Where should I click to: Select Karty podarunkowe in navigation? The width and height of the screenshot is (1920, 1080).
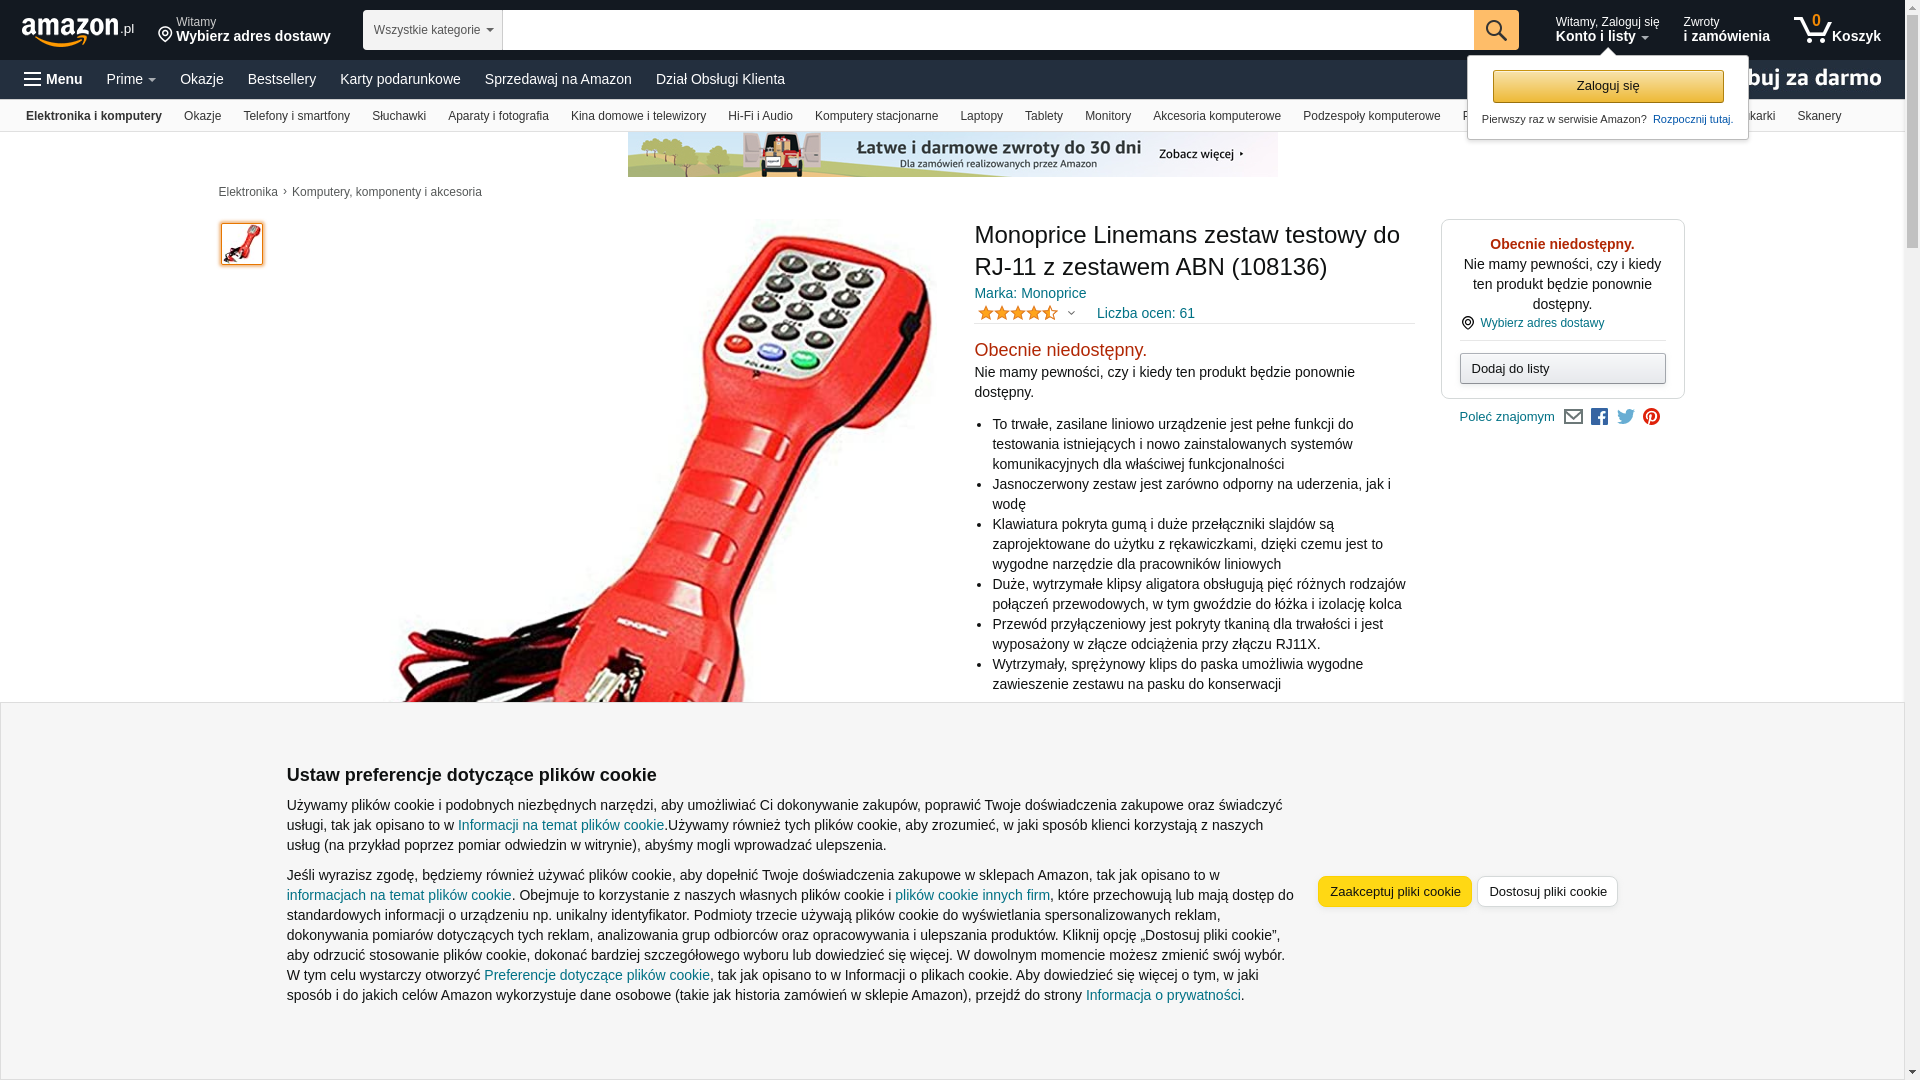pyautogui.click(x=400, y=79)
